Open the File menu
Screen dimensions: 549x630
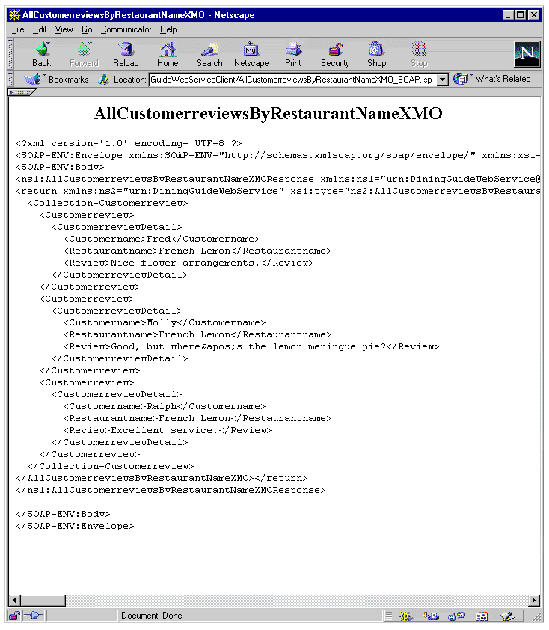click(18, 30)
